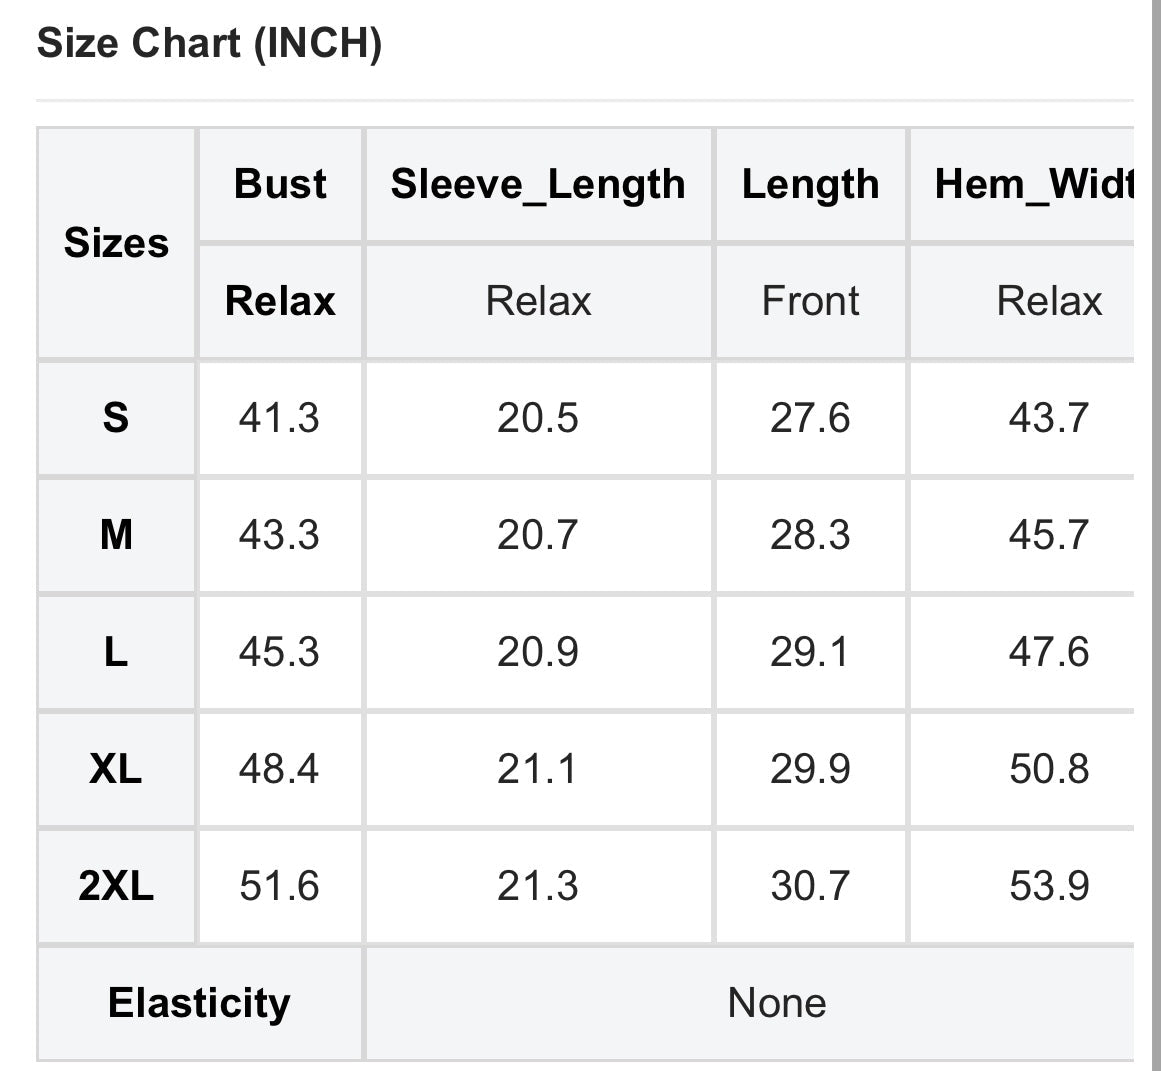Viewport: 1170px width, 1071px height.
Task: Select the 50.8 hem width cell
Action: (1049, 769)
